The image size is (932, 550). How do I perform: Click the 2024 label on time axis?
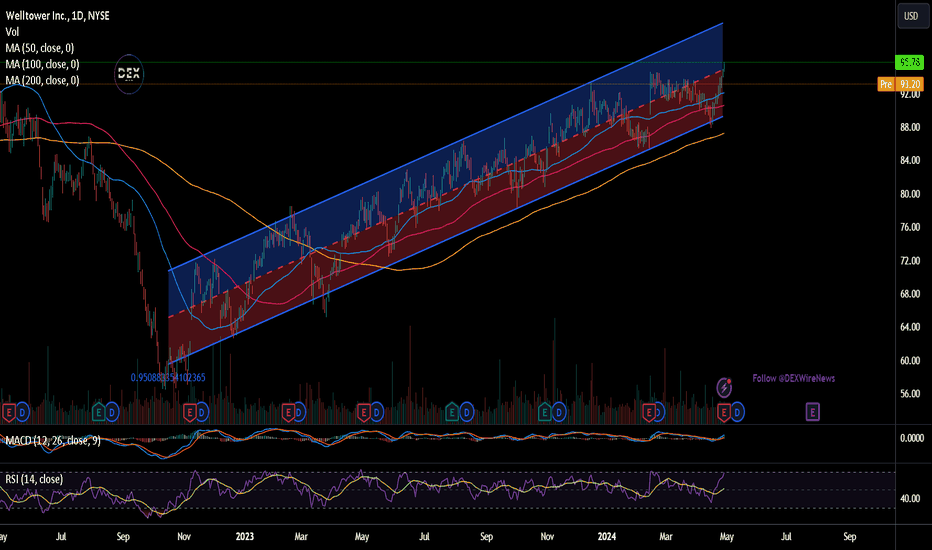[x=606, y=536]
